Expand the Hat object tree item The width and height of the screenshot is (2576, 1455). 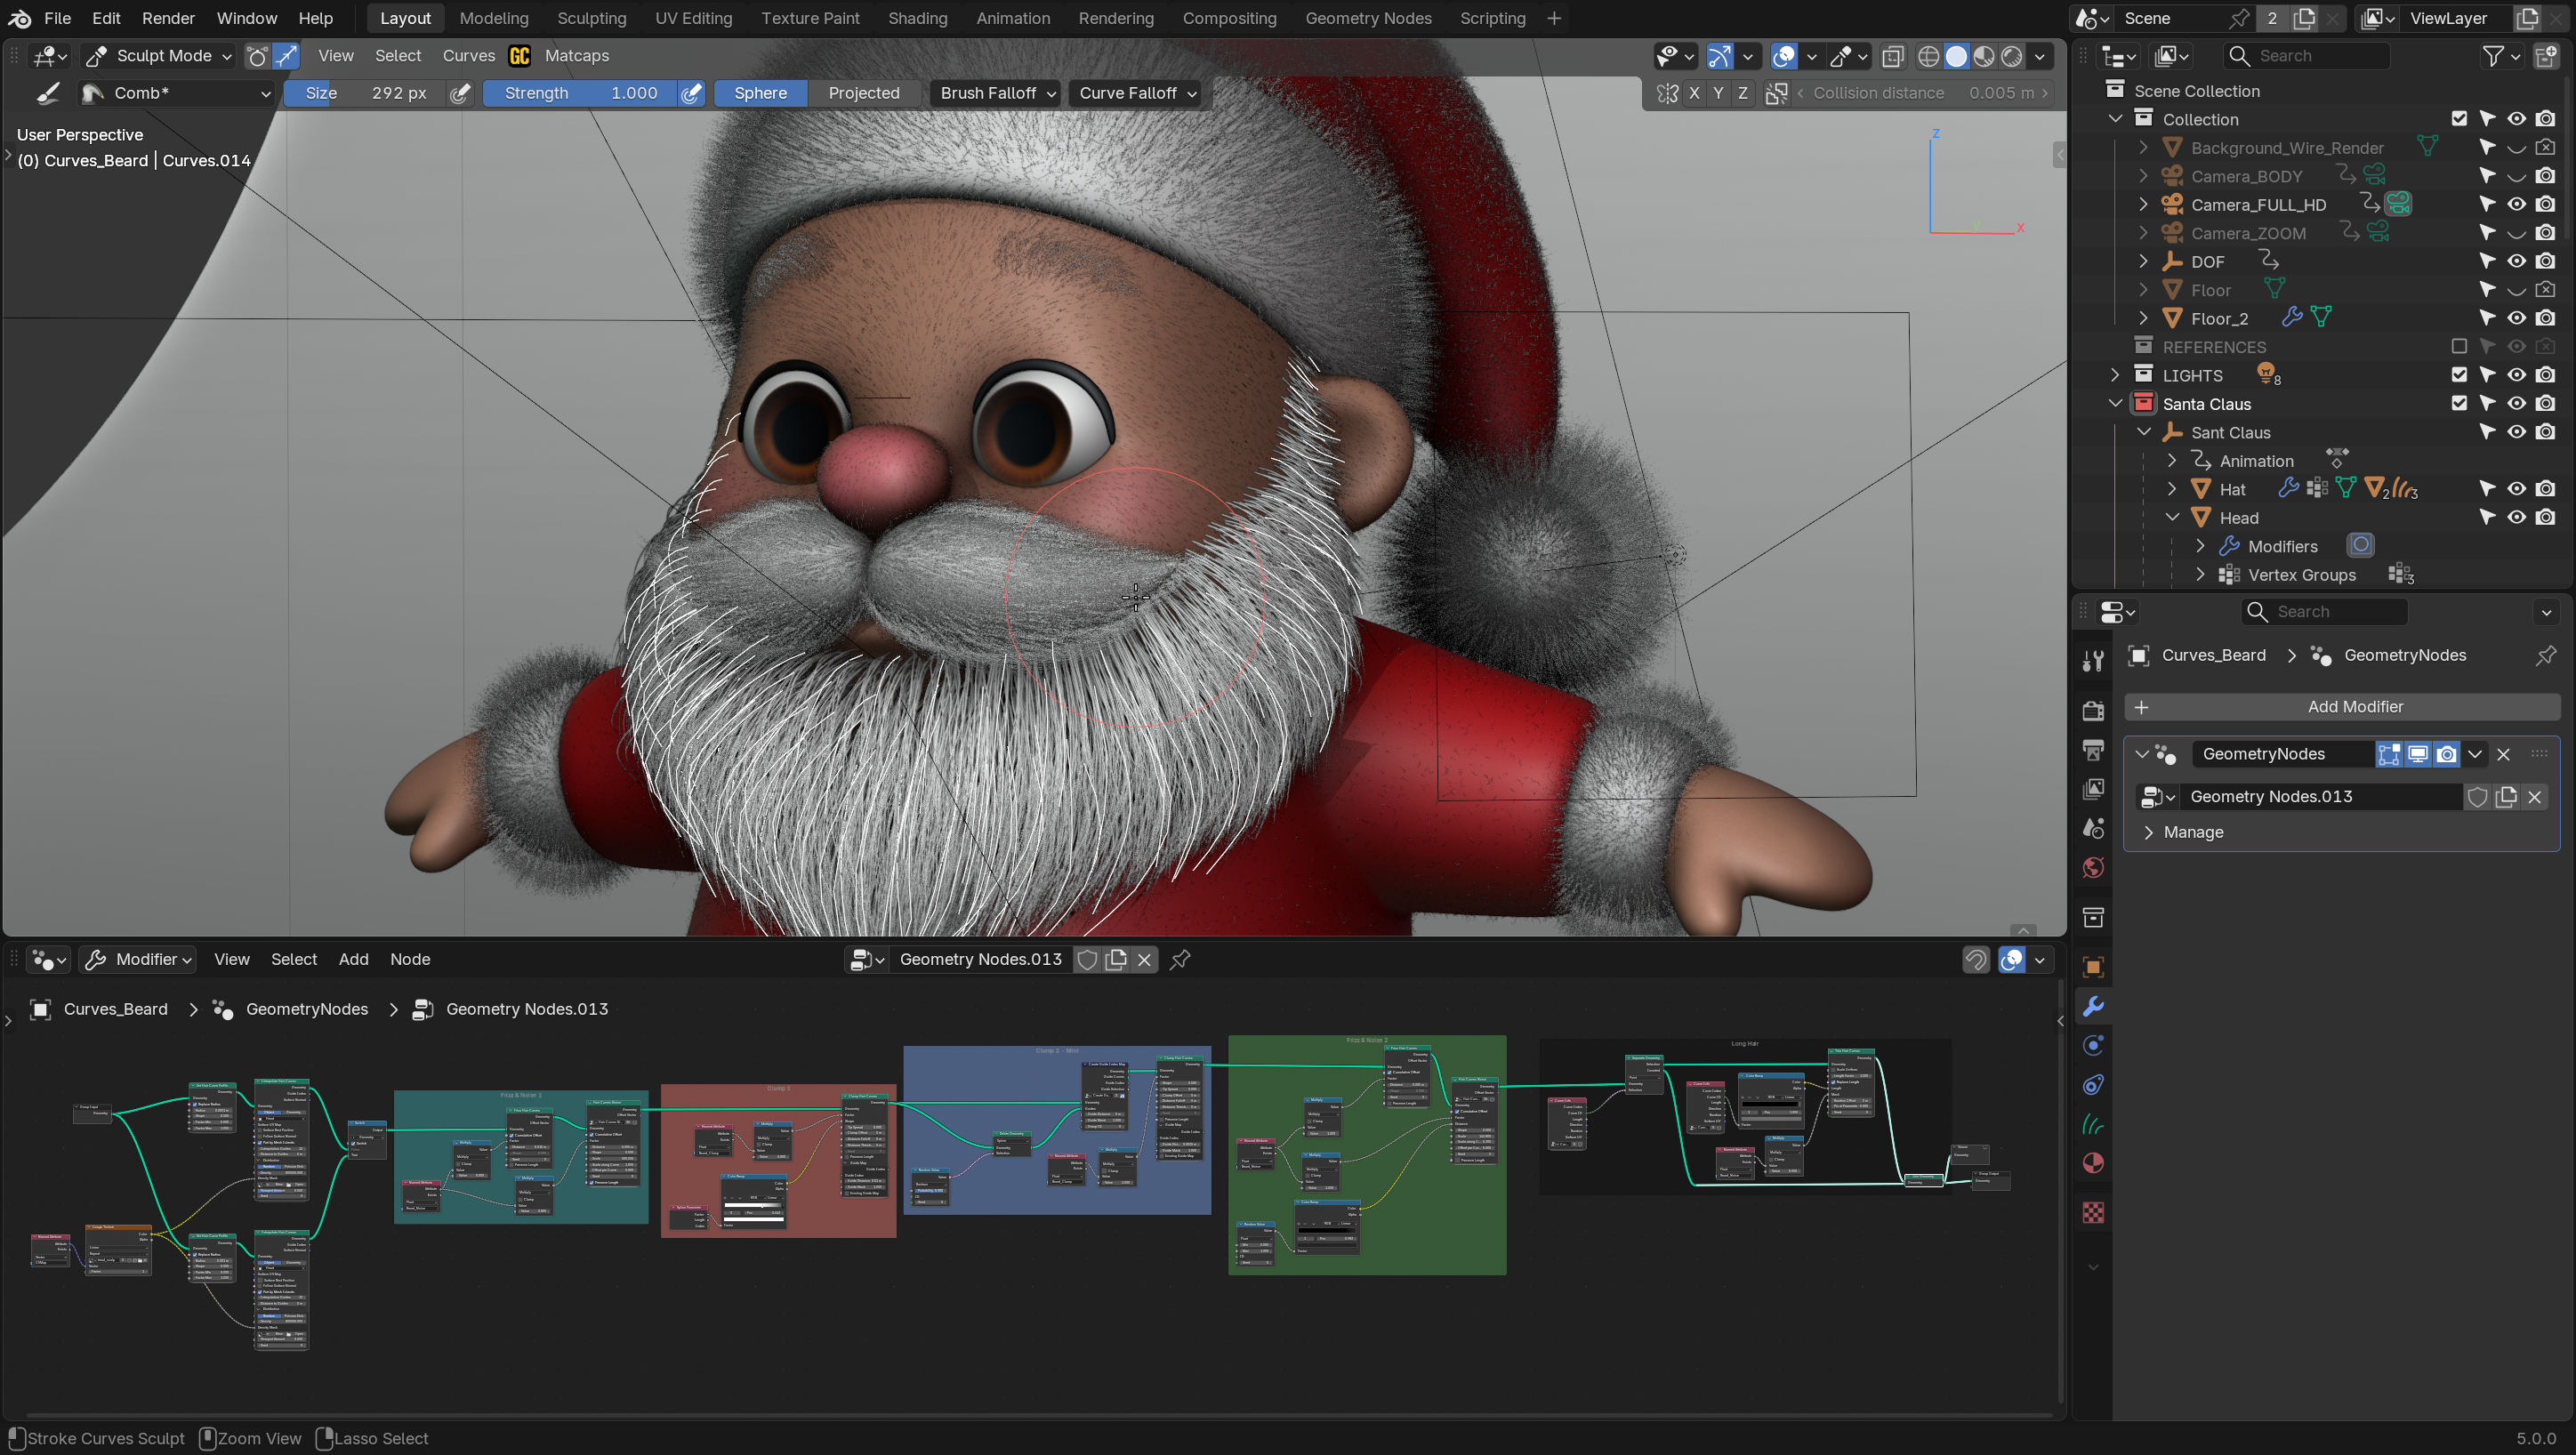(x=2172, y=489)
